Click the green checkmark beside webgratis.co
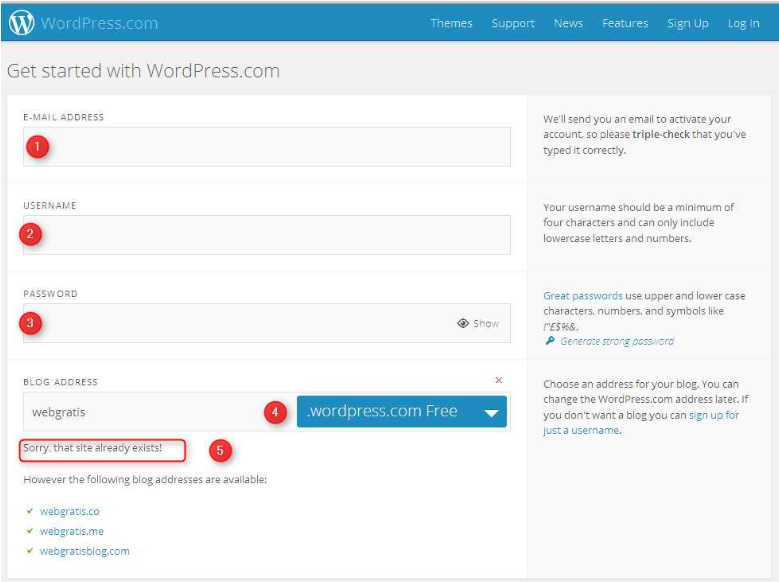Image resolution: width=779 pixels, height=582 pixels. click(30, 511)
